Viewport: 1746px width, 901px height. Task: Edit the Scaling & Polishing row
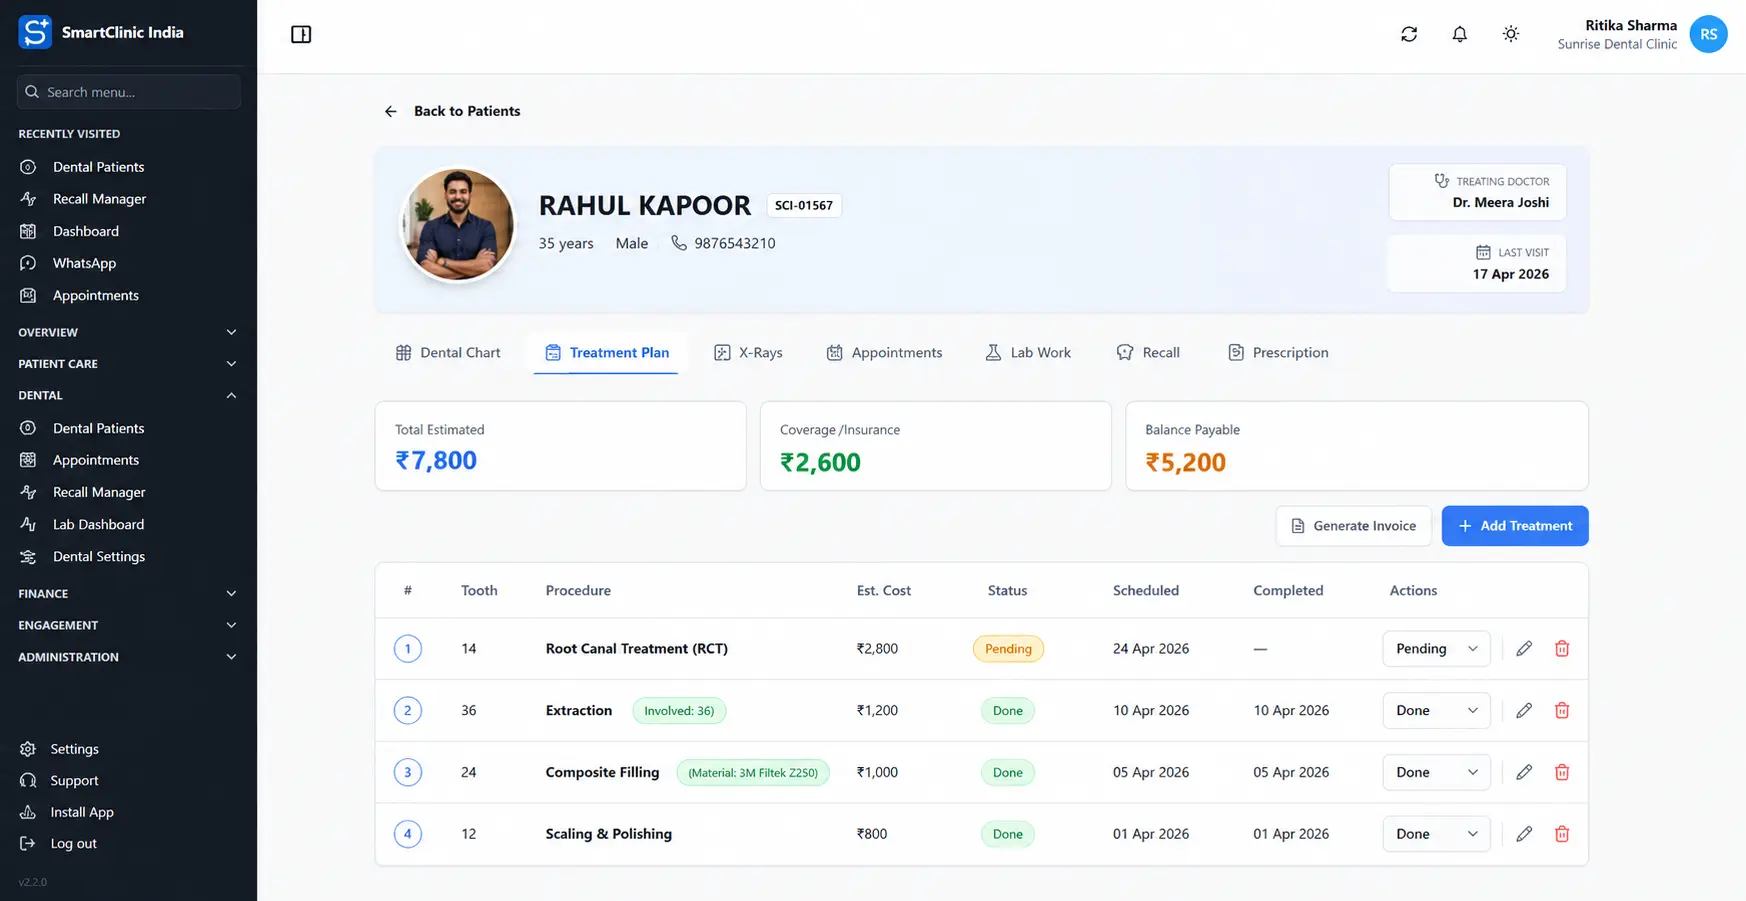pyautogui.click(x=1524, y=834)
